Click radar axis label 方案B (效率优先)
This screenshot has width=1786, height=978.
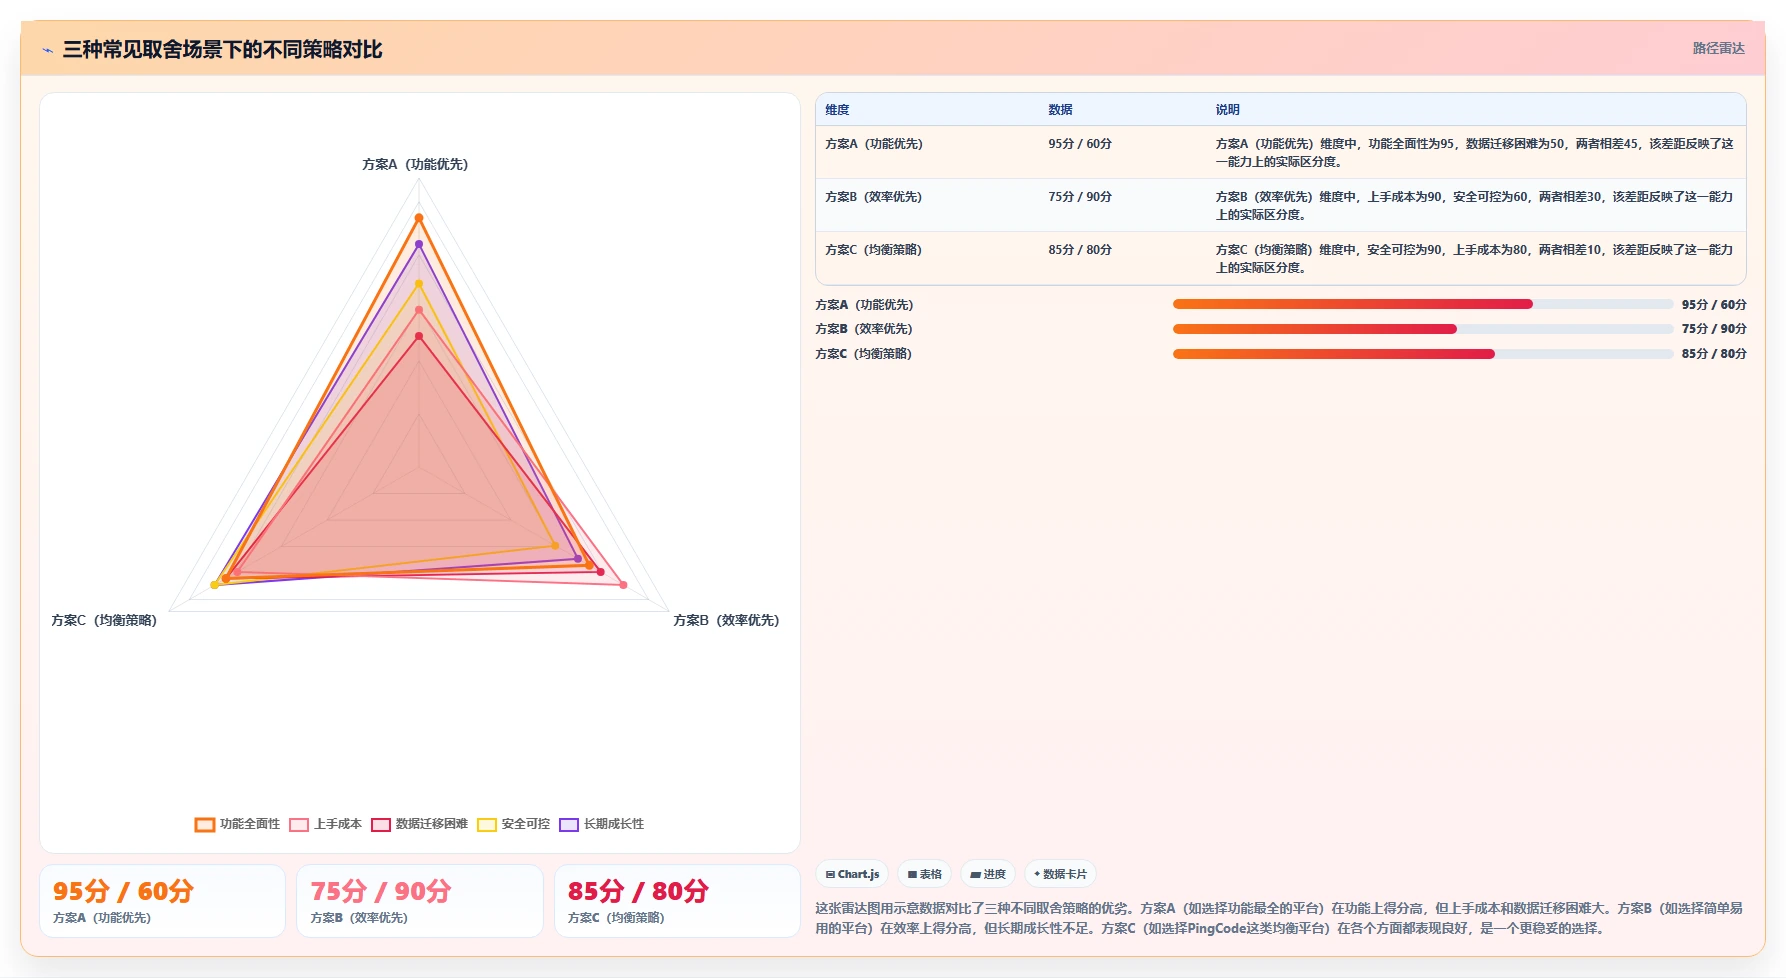click(x=726, y=620)
